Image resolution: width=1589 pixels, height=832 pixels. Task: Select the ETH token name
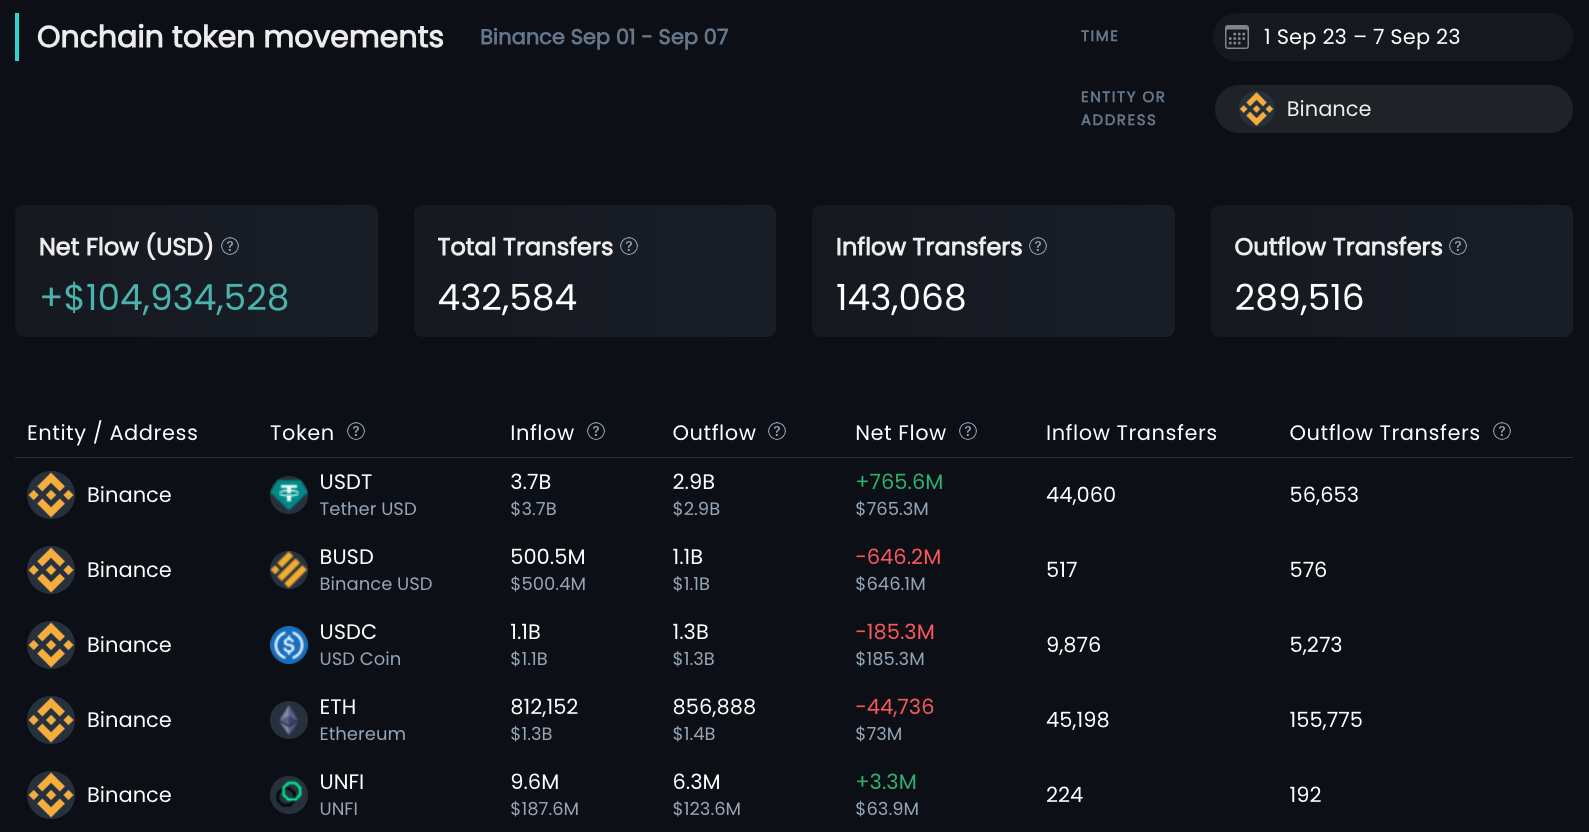(x=338, y=707)
